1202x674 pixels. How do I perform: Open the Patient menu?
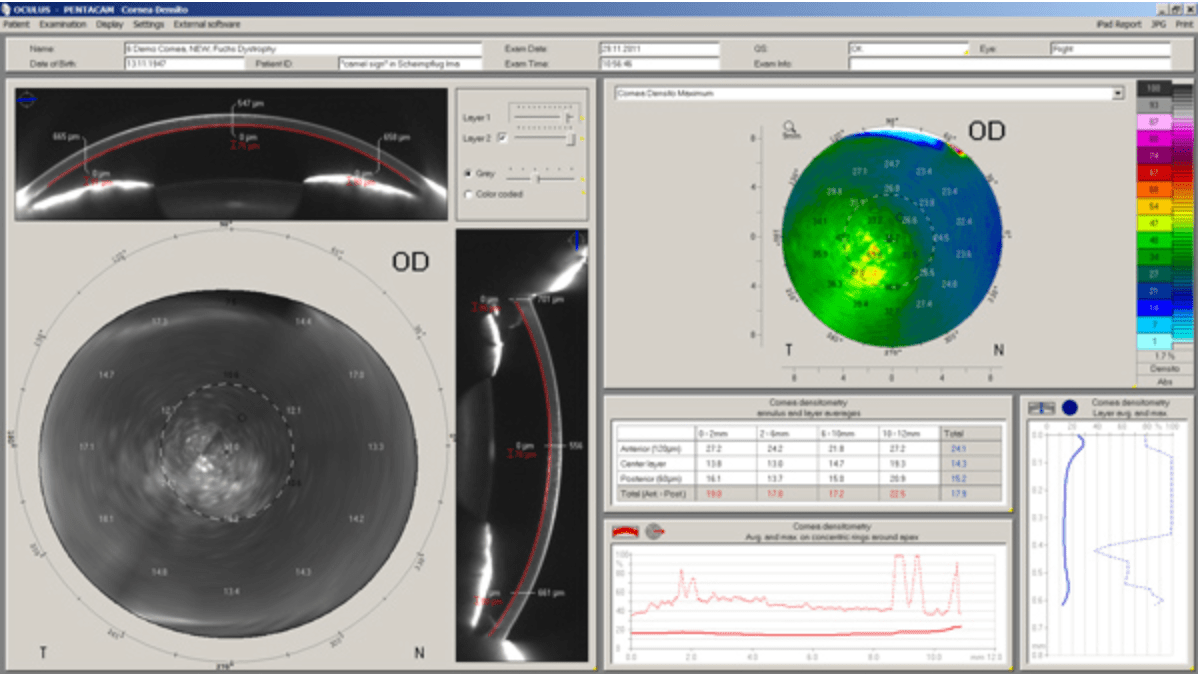pos(17,23)
